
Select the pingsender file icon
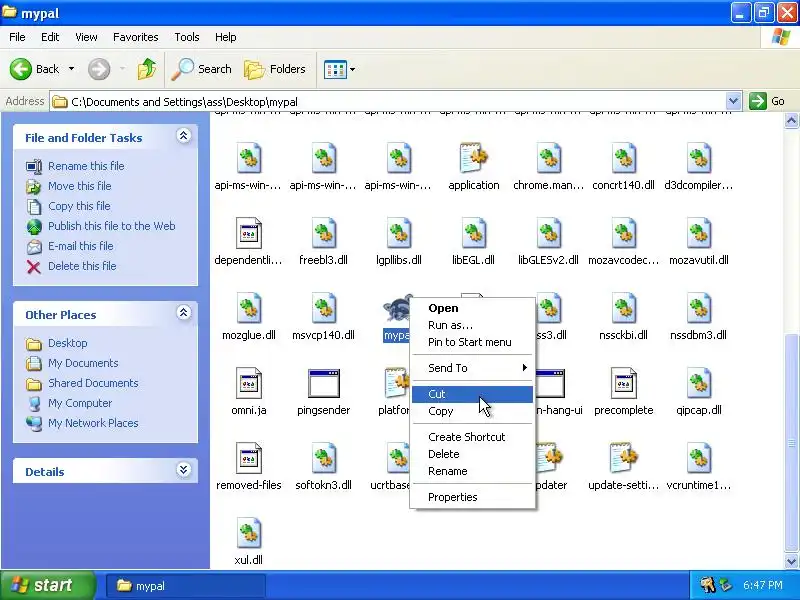click(323, 384)
